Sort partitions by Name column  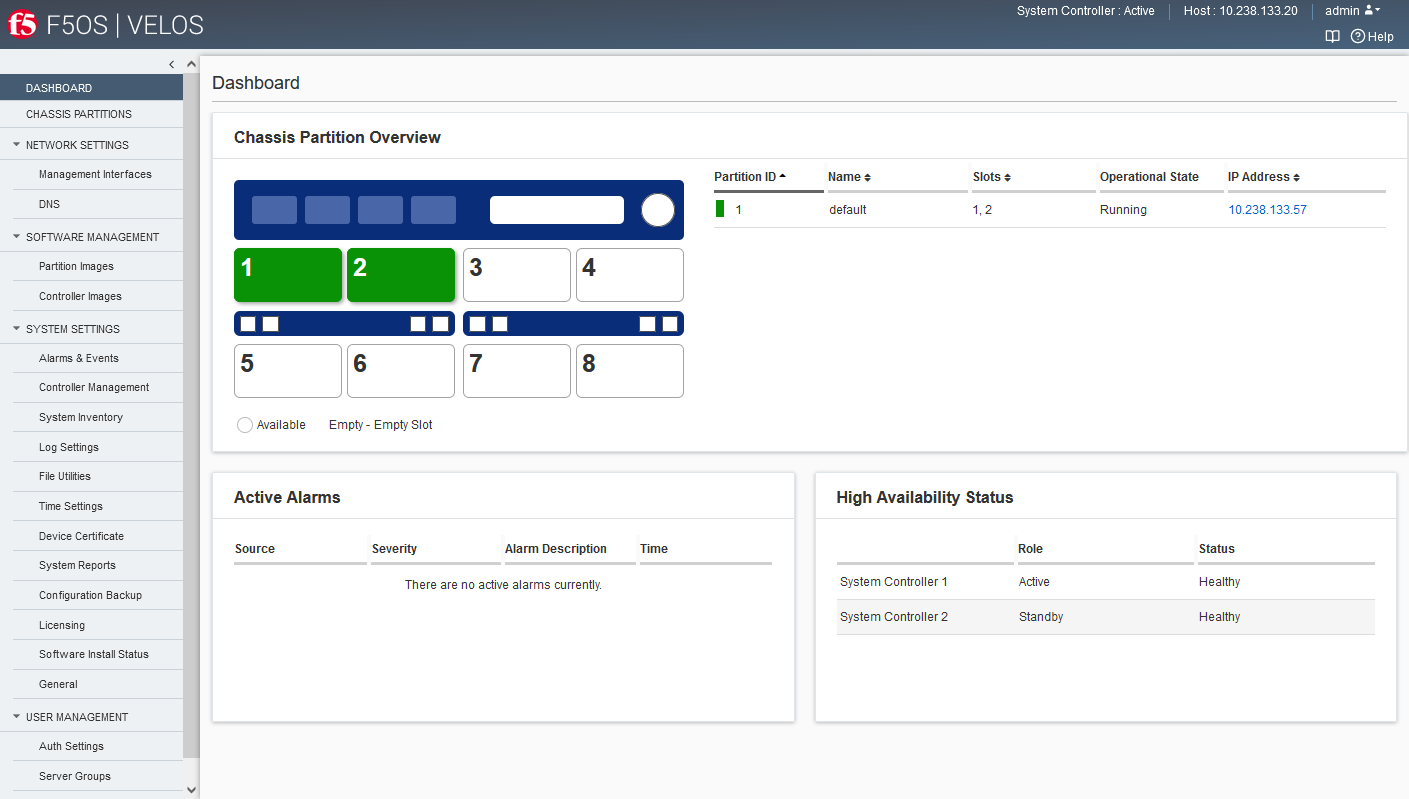tap(849, 177)
